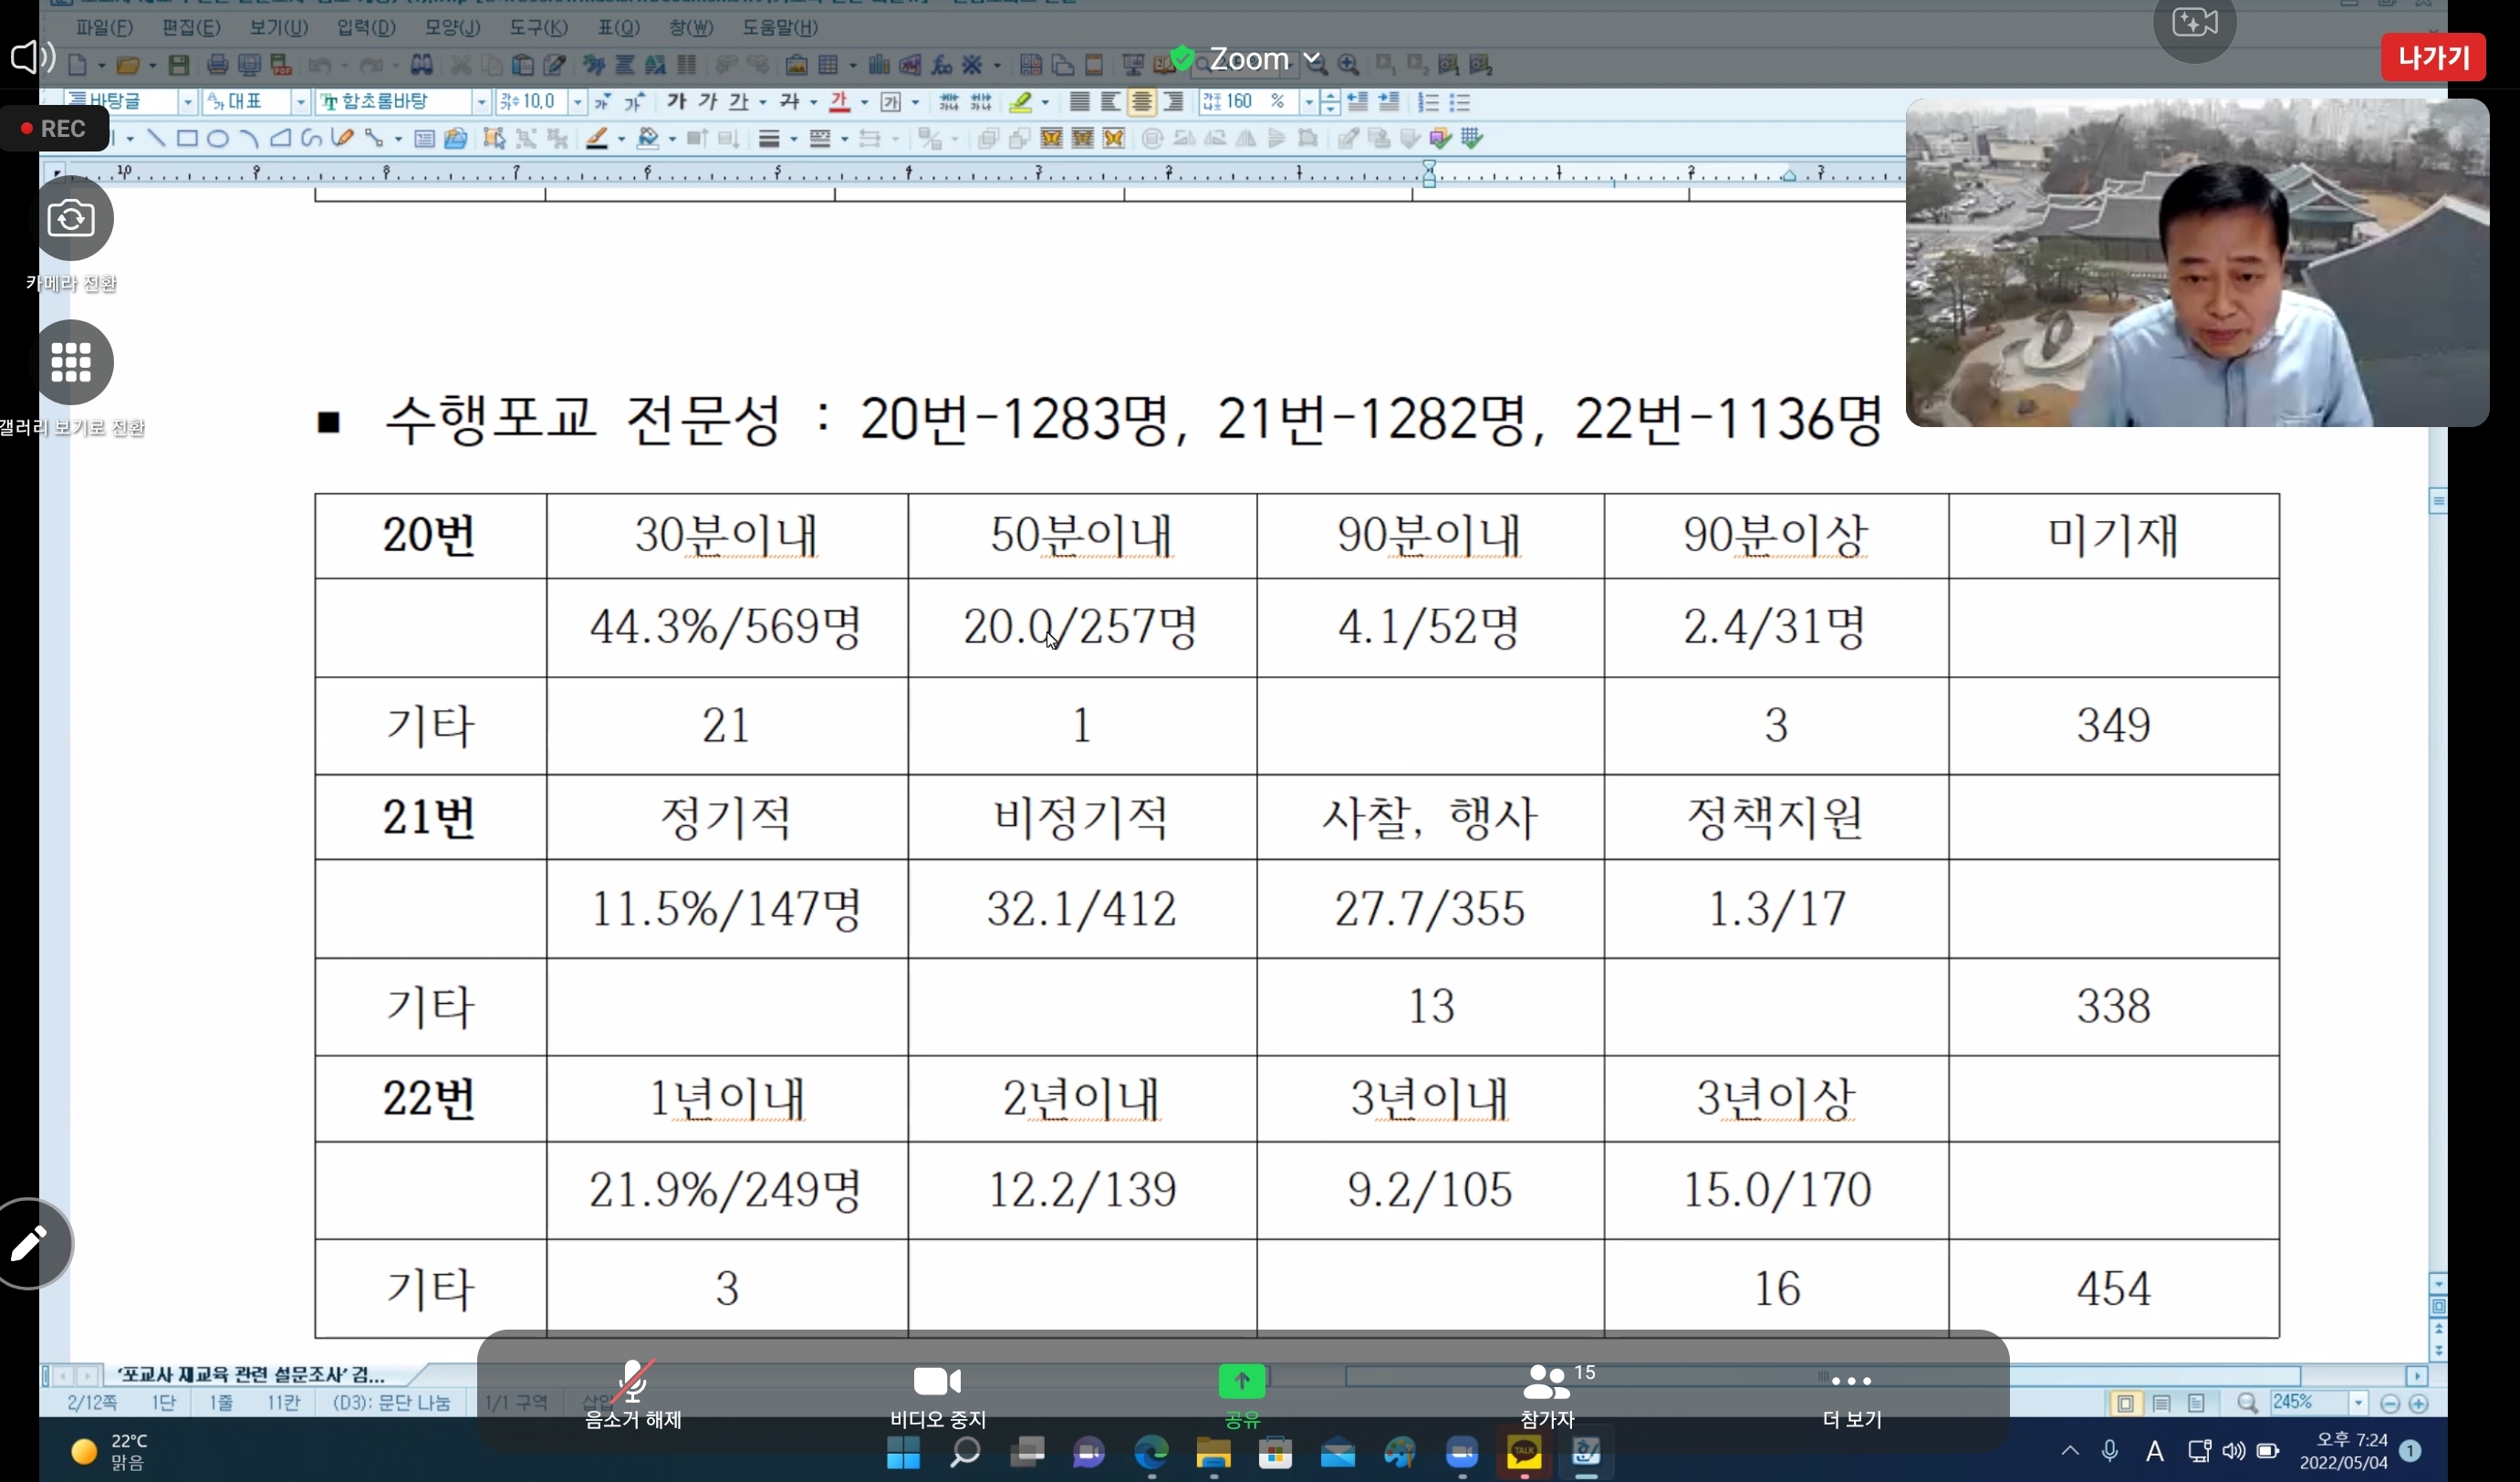The width and height of the screenshot is (2520, 1482).
Task: Expand the Zoom meeting info chevron
Action: [x=1311, y=59]
